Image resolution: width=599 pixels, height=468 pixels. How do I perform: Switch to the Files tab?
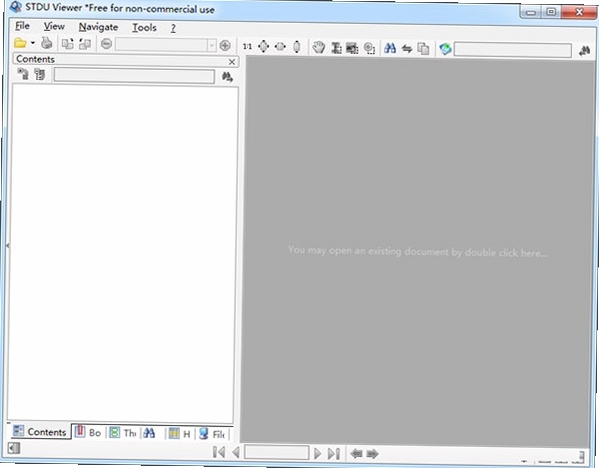[x=212, y=434]
